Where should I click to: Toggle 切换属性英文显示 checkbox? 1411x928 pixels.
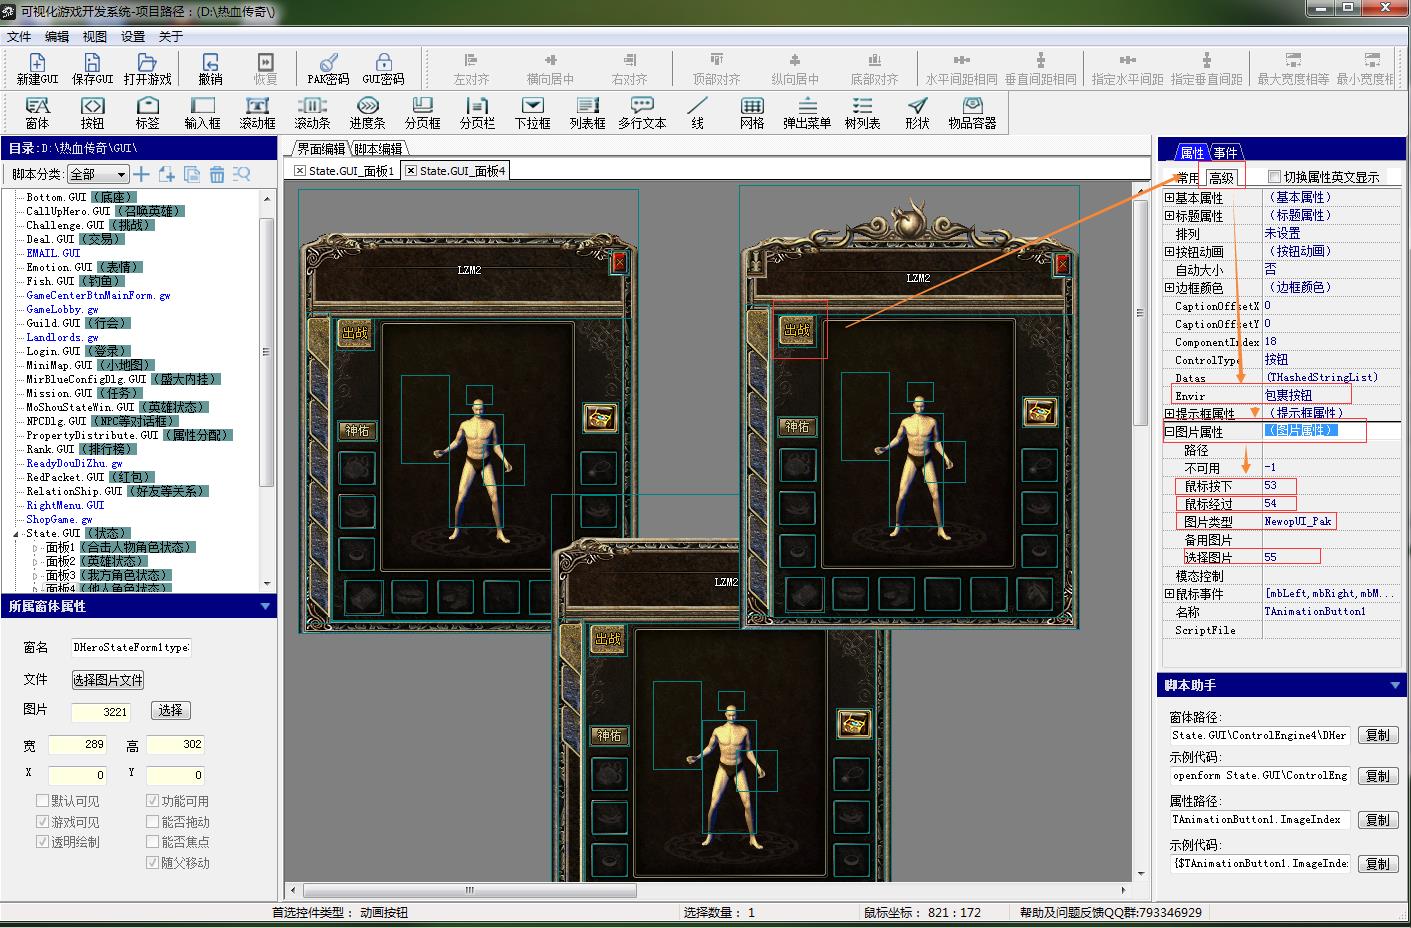point(1274,177)
